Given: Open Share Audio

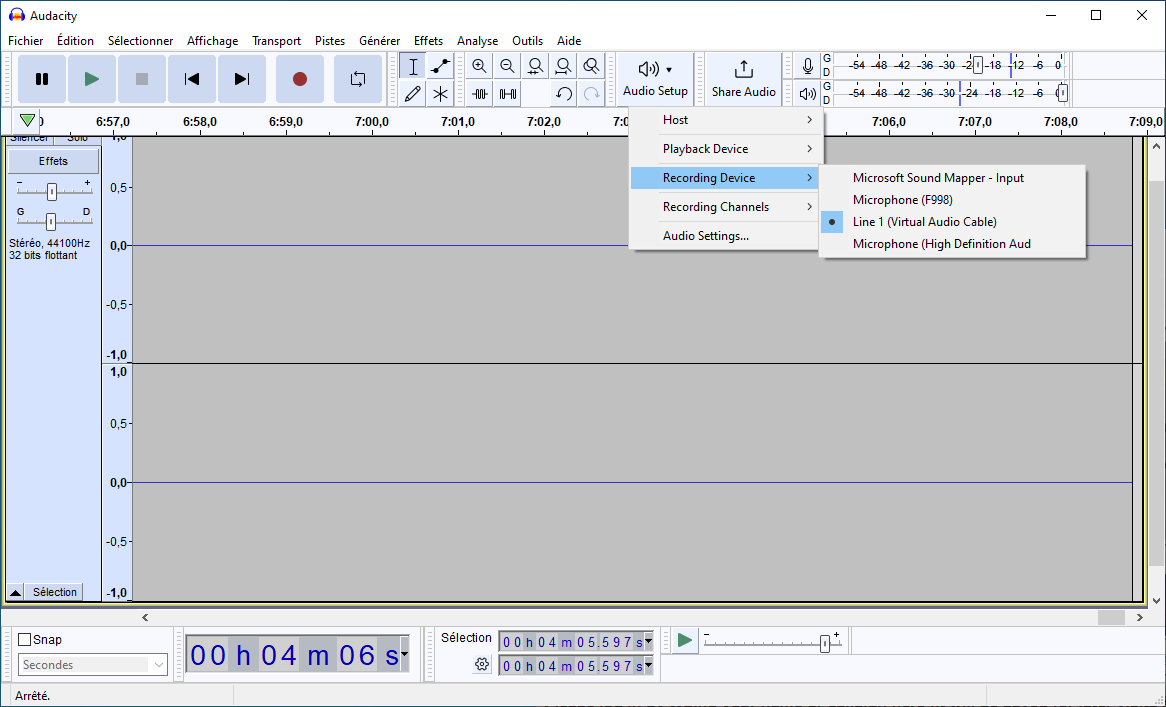Looking at the screenshot, I should point(743,79).
